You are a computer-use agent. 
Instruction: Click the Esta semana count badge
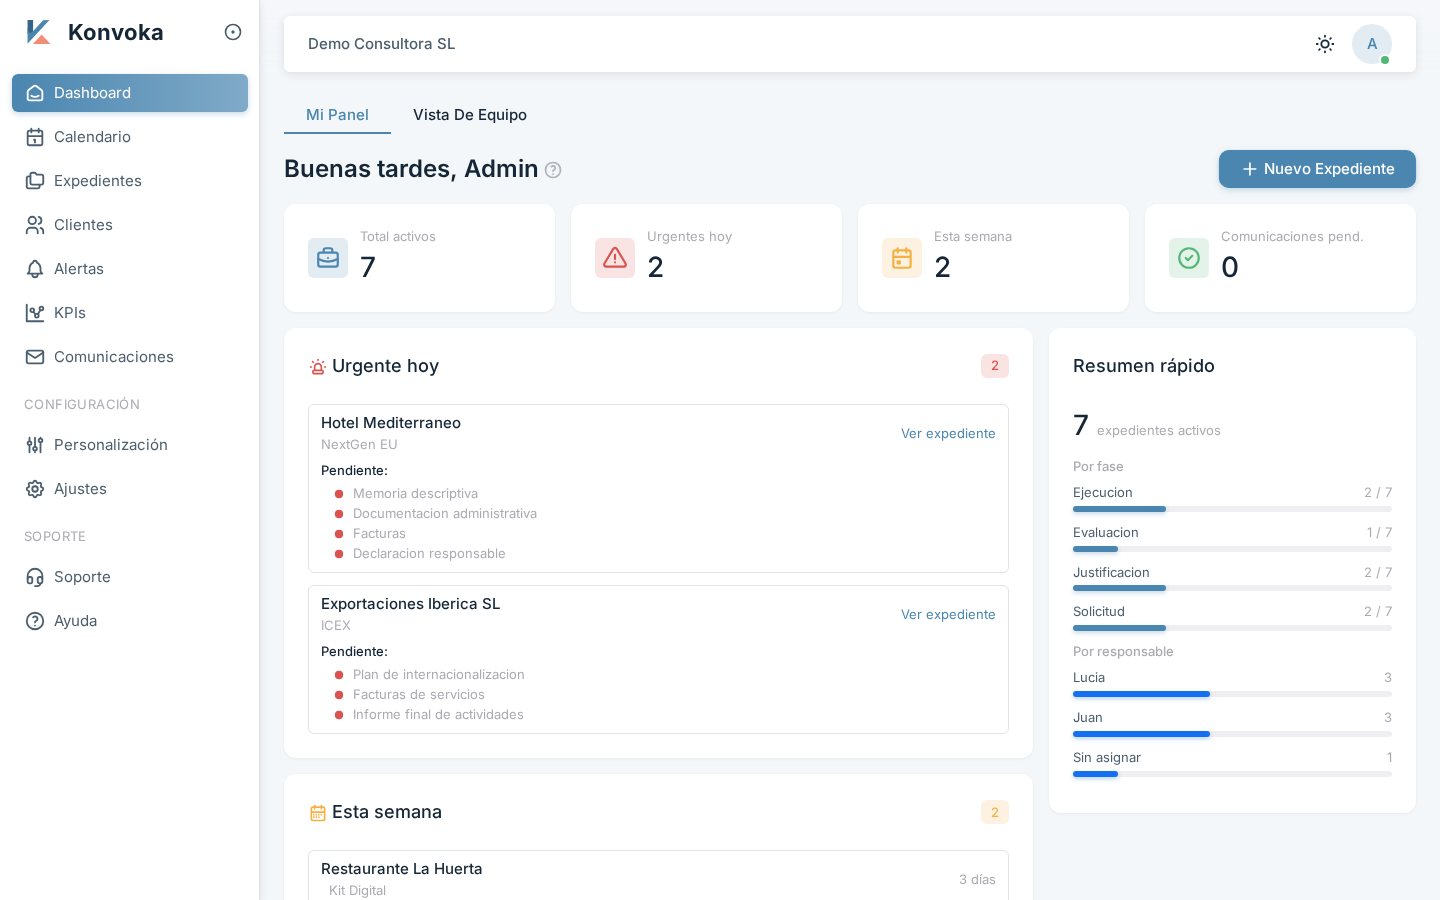click(995, 812)
